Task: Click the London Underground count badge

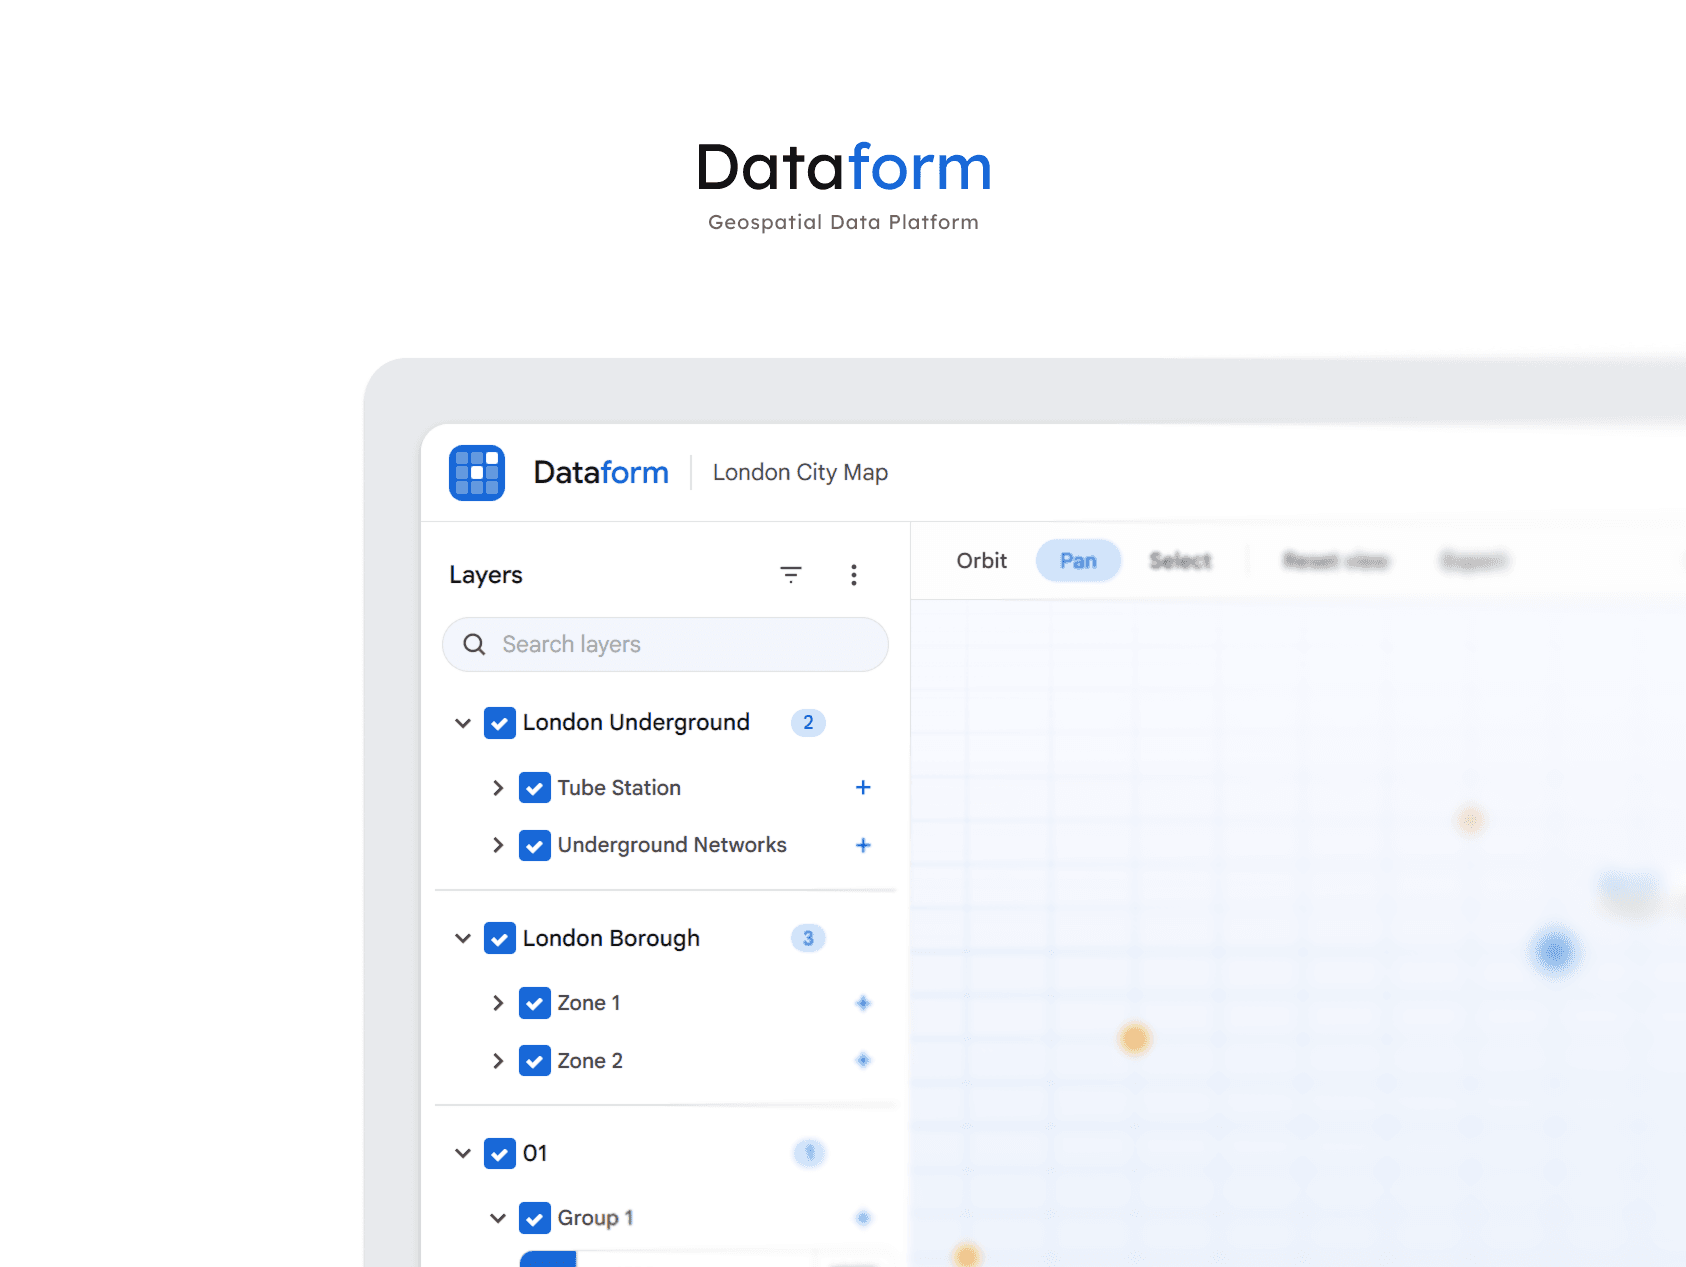Action: click(808, 723)
